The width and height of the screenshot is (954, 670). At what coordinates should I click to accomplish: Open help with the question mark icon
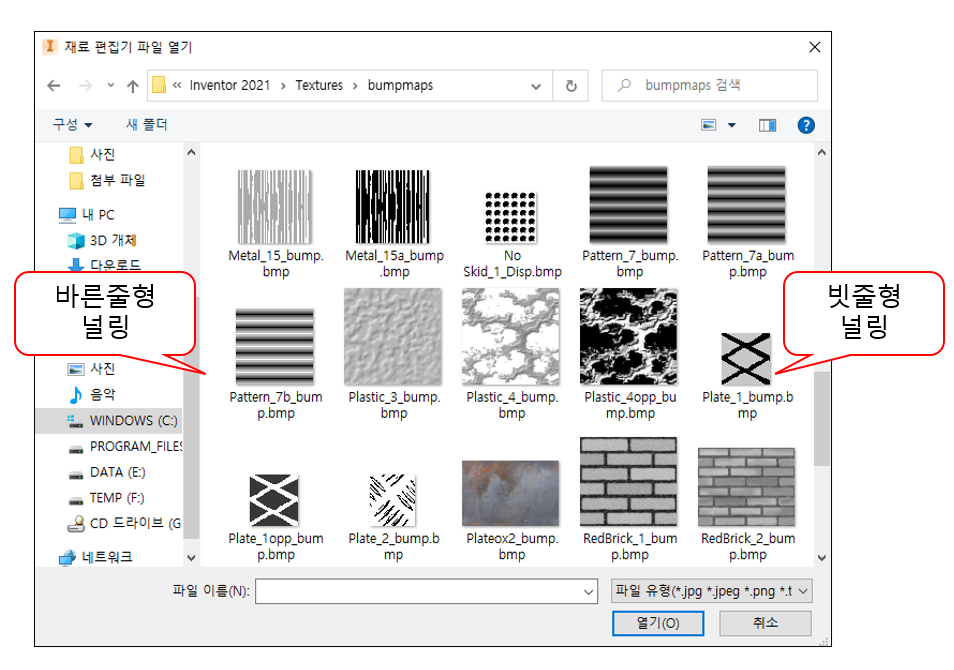[x=806, y=125]
